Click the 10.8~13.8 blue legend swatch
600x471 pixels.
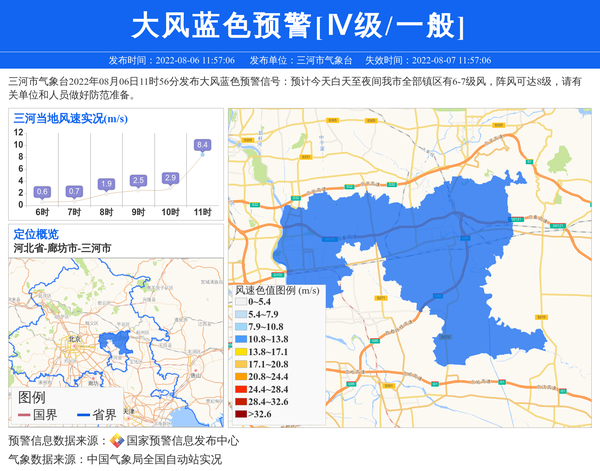[241, 340]
